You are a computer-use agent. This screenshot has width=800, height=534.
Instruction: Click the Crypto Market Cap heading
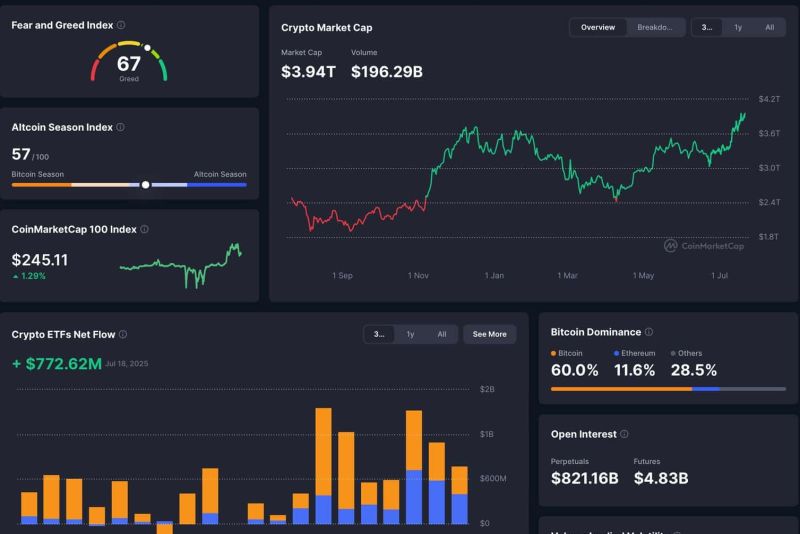(327, 28)
